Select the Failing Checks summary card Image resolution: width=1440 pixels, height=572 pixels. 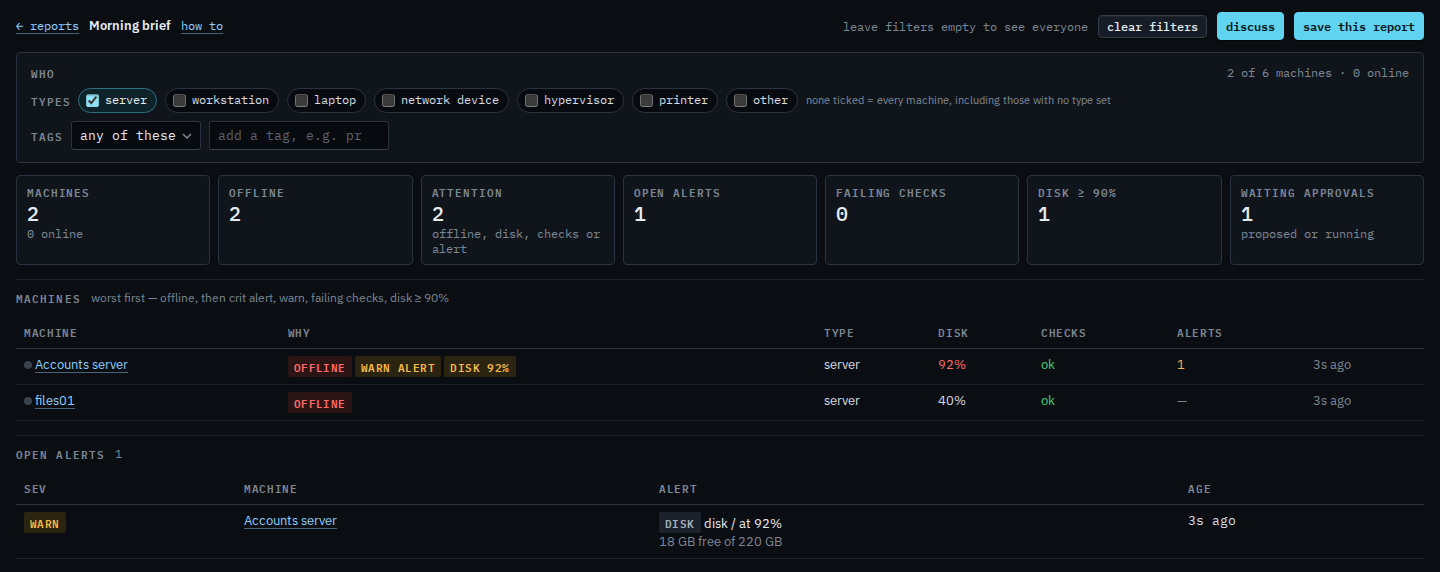tap(922, 220)
